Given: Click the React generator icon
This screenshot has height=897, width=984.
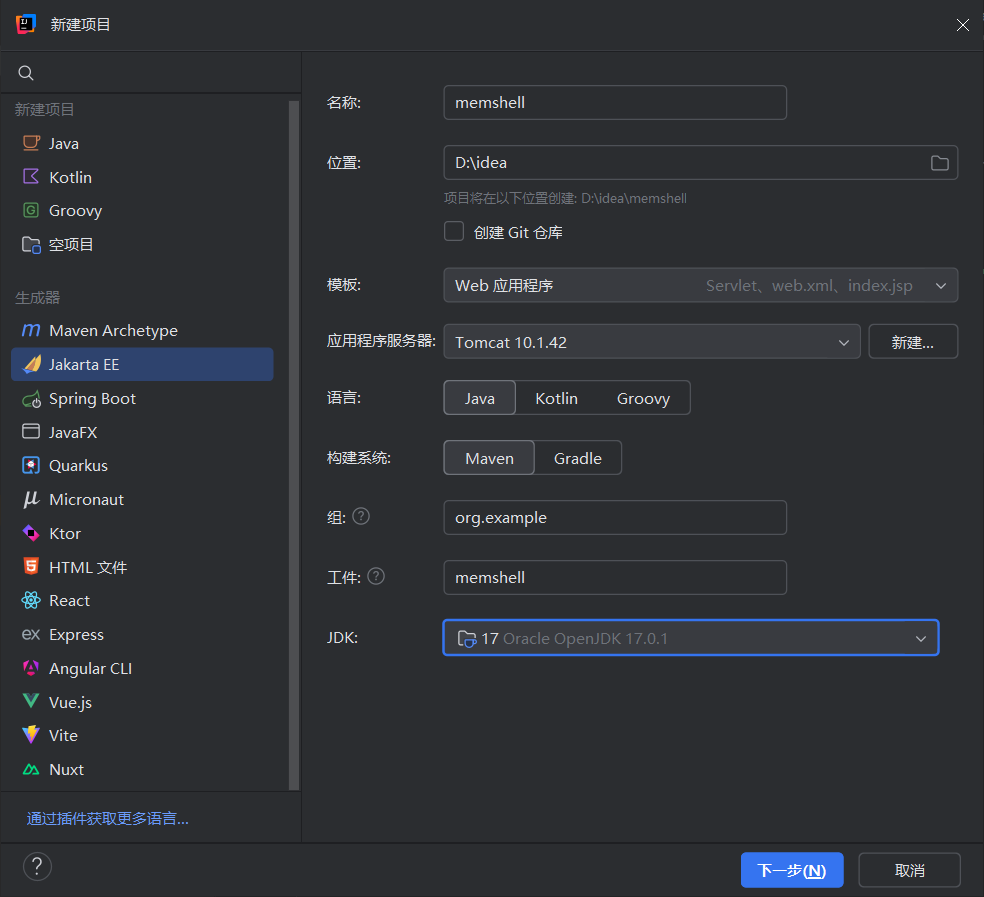Looking at the screenshot, I should click(31, 601).
